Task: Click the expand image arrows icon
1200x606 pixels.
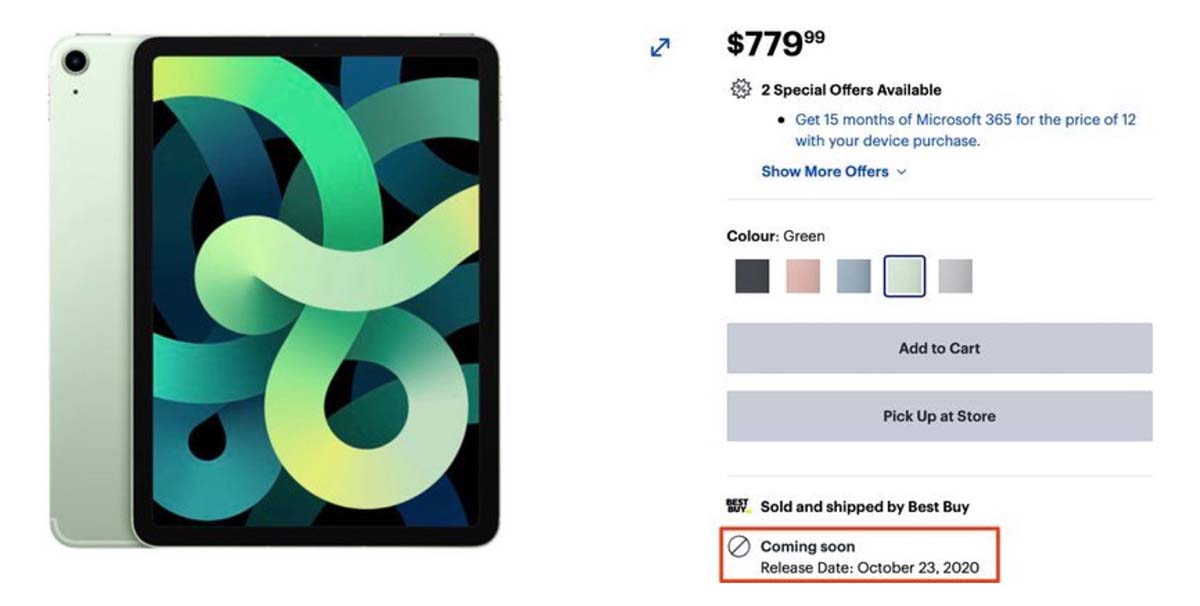Action: click(660, 47)
